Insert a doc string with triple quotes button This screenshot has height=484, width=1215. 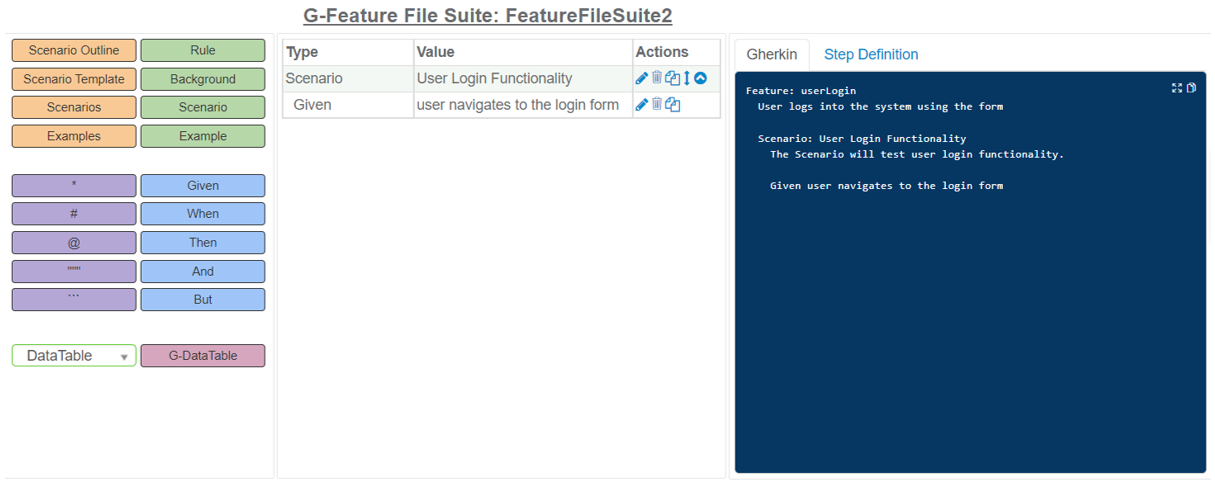pos(74,271)
